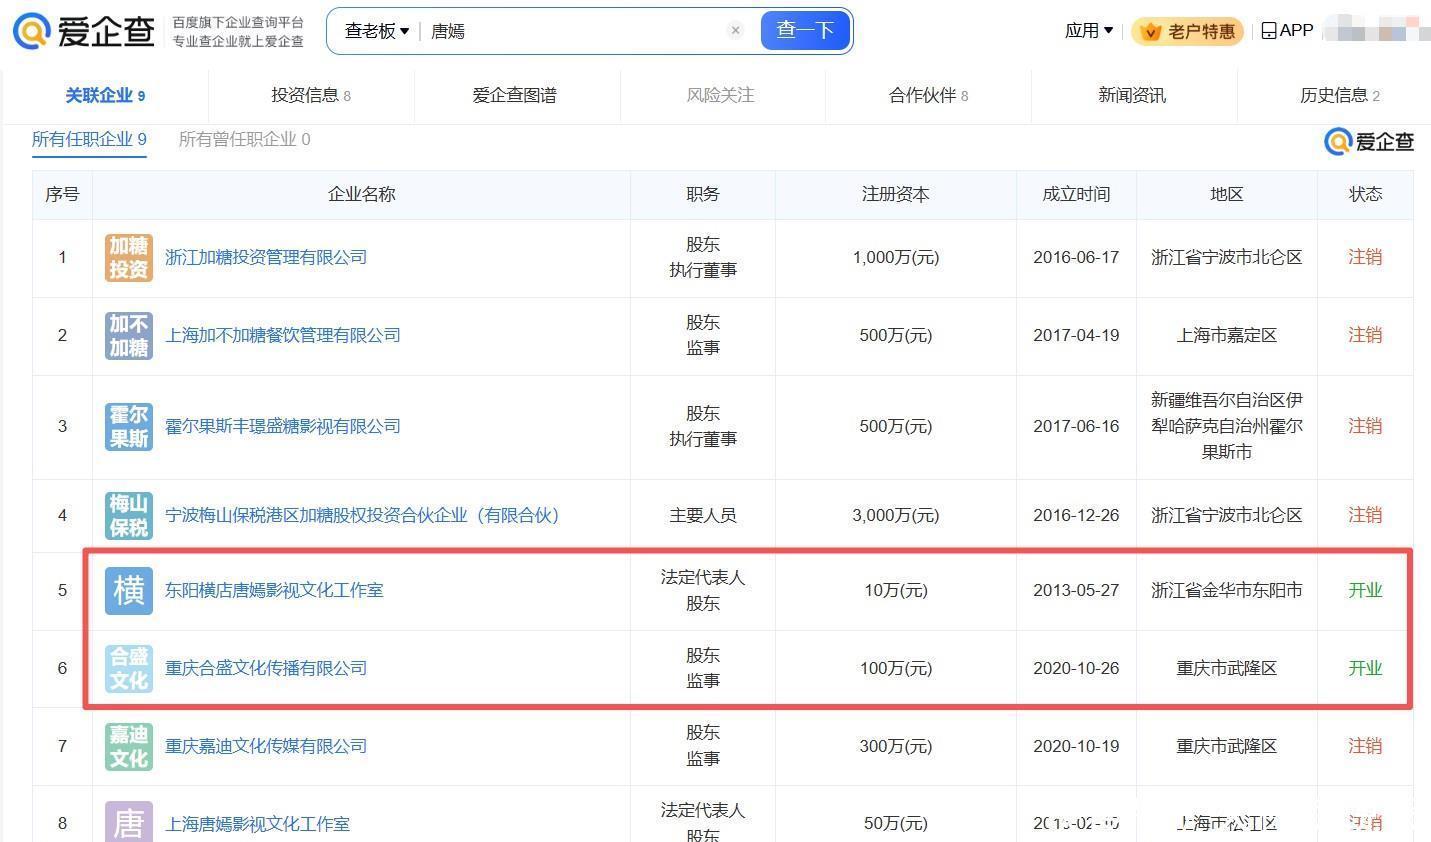Click the 爱企查 logo in header
Image resolution: width=1431 pixels, height=842 pixels.
click(x=84, y=31)
